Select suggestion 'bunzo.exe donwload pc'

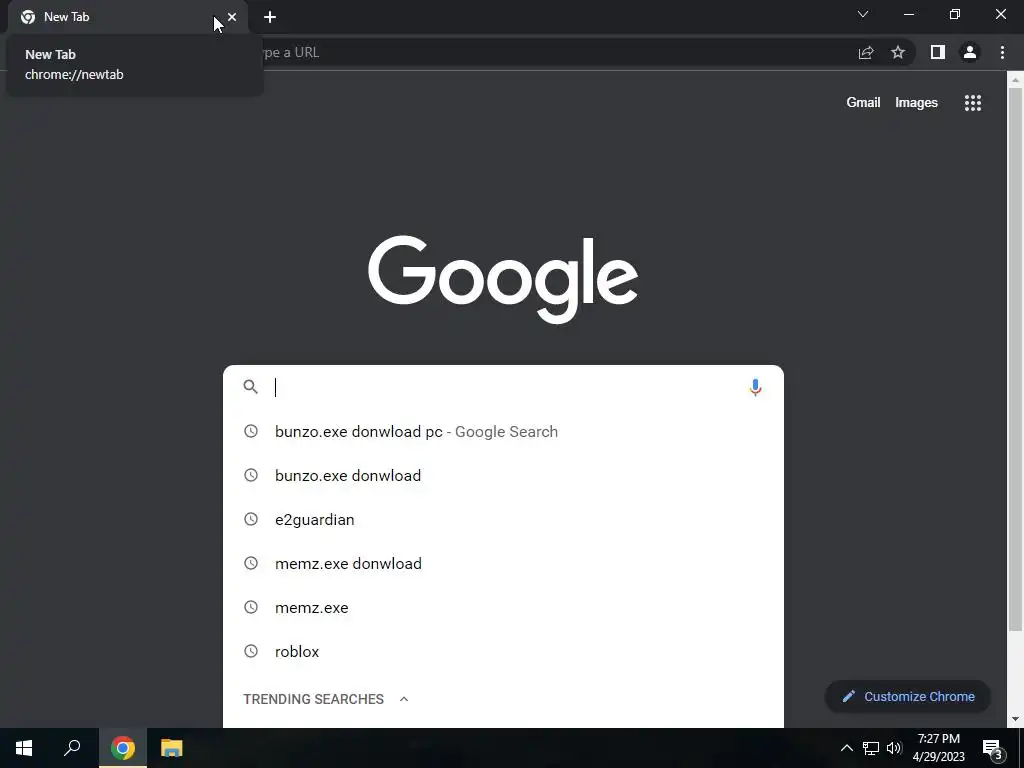[x=503, y=432]
